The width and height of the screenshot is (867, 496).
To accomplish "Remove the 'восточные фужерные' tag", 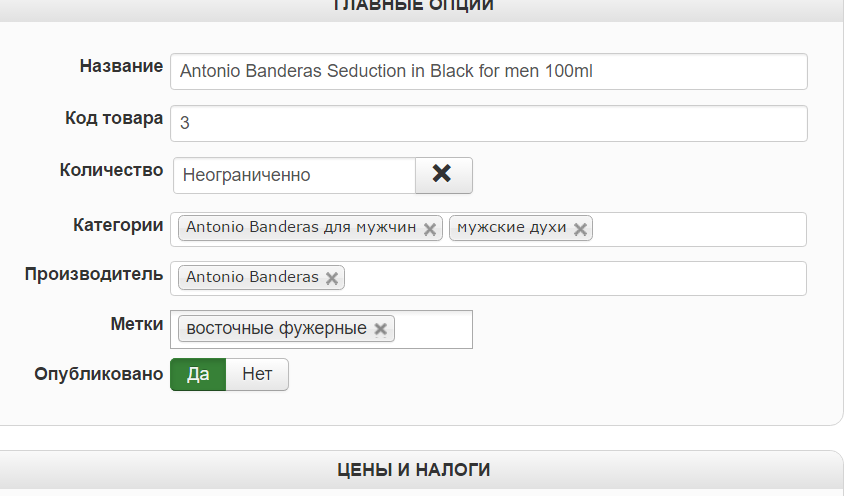I will (380, 329).
